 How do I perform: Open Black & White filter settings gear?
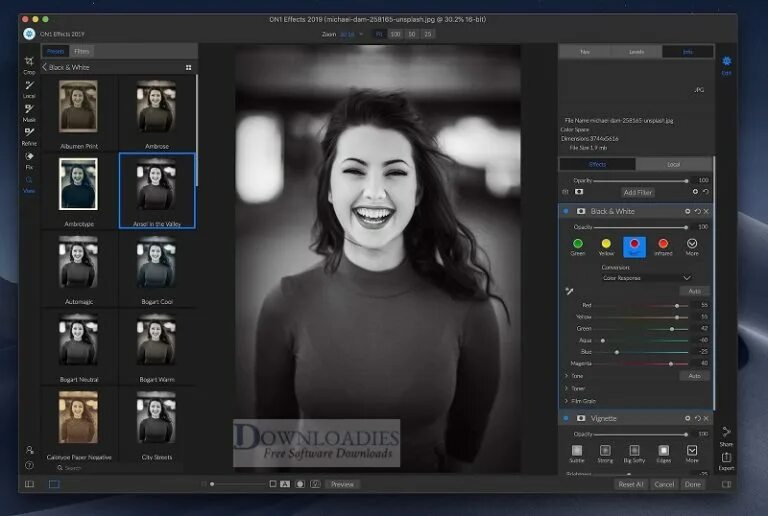click(688, 211)
